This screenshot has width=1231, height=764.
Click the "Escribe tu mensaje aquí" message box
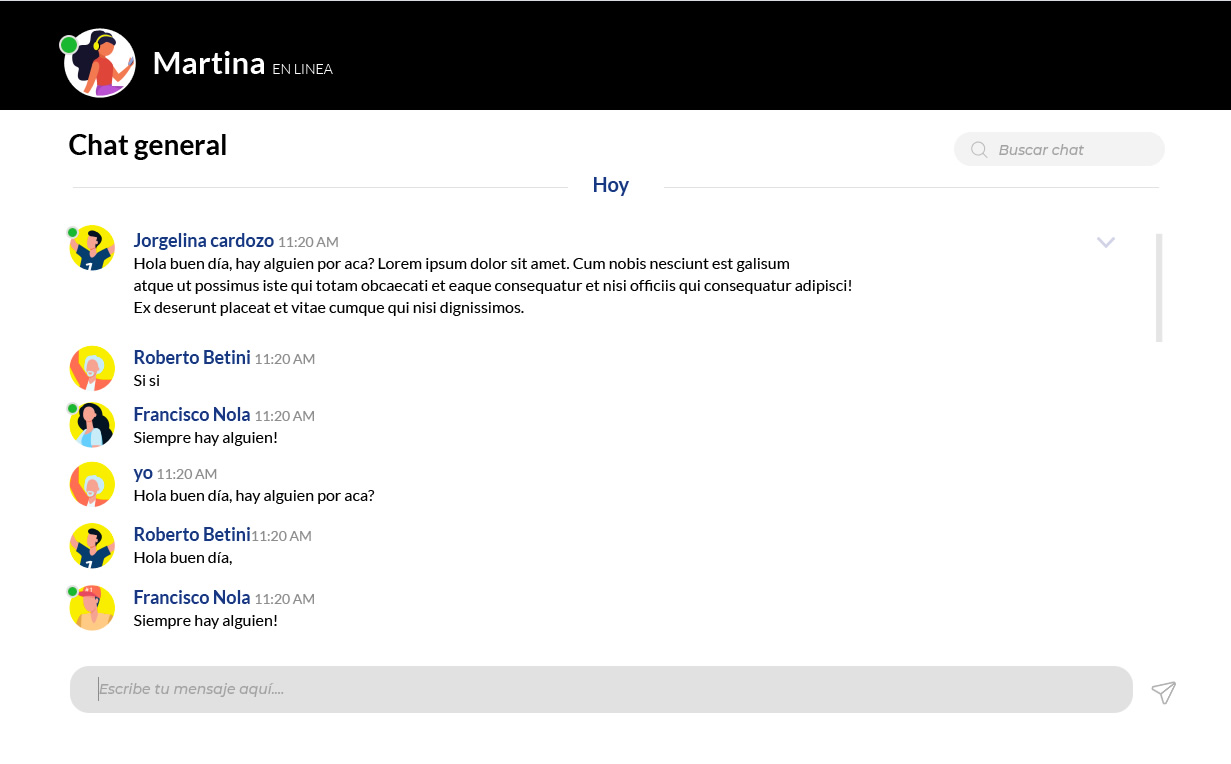[600, 689]
